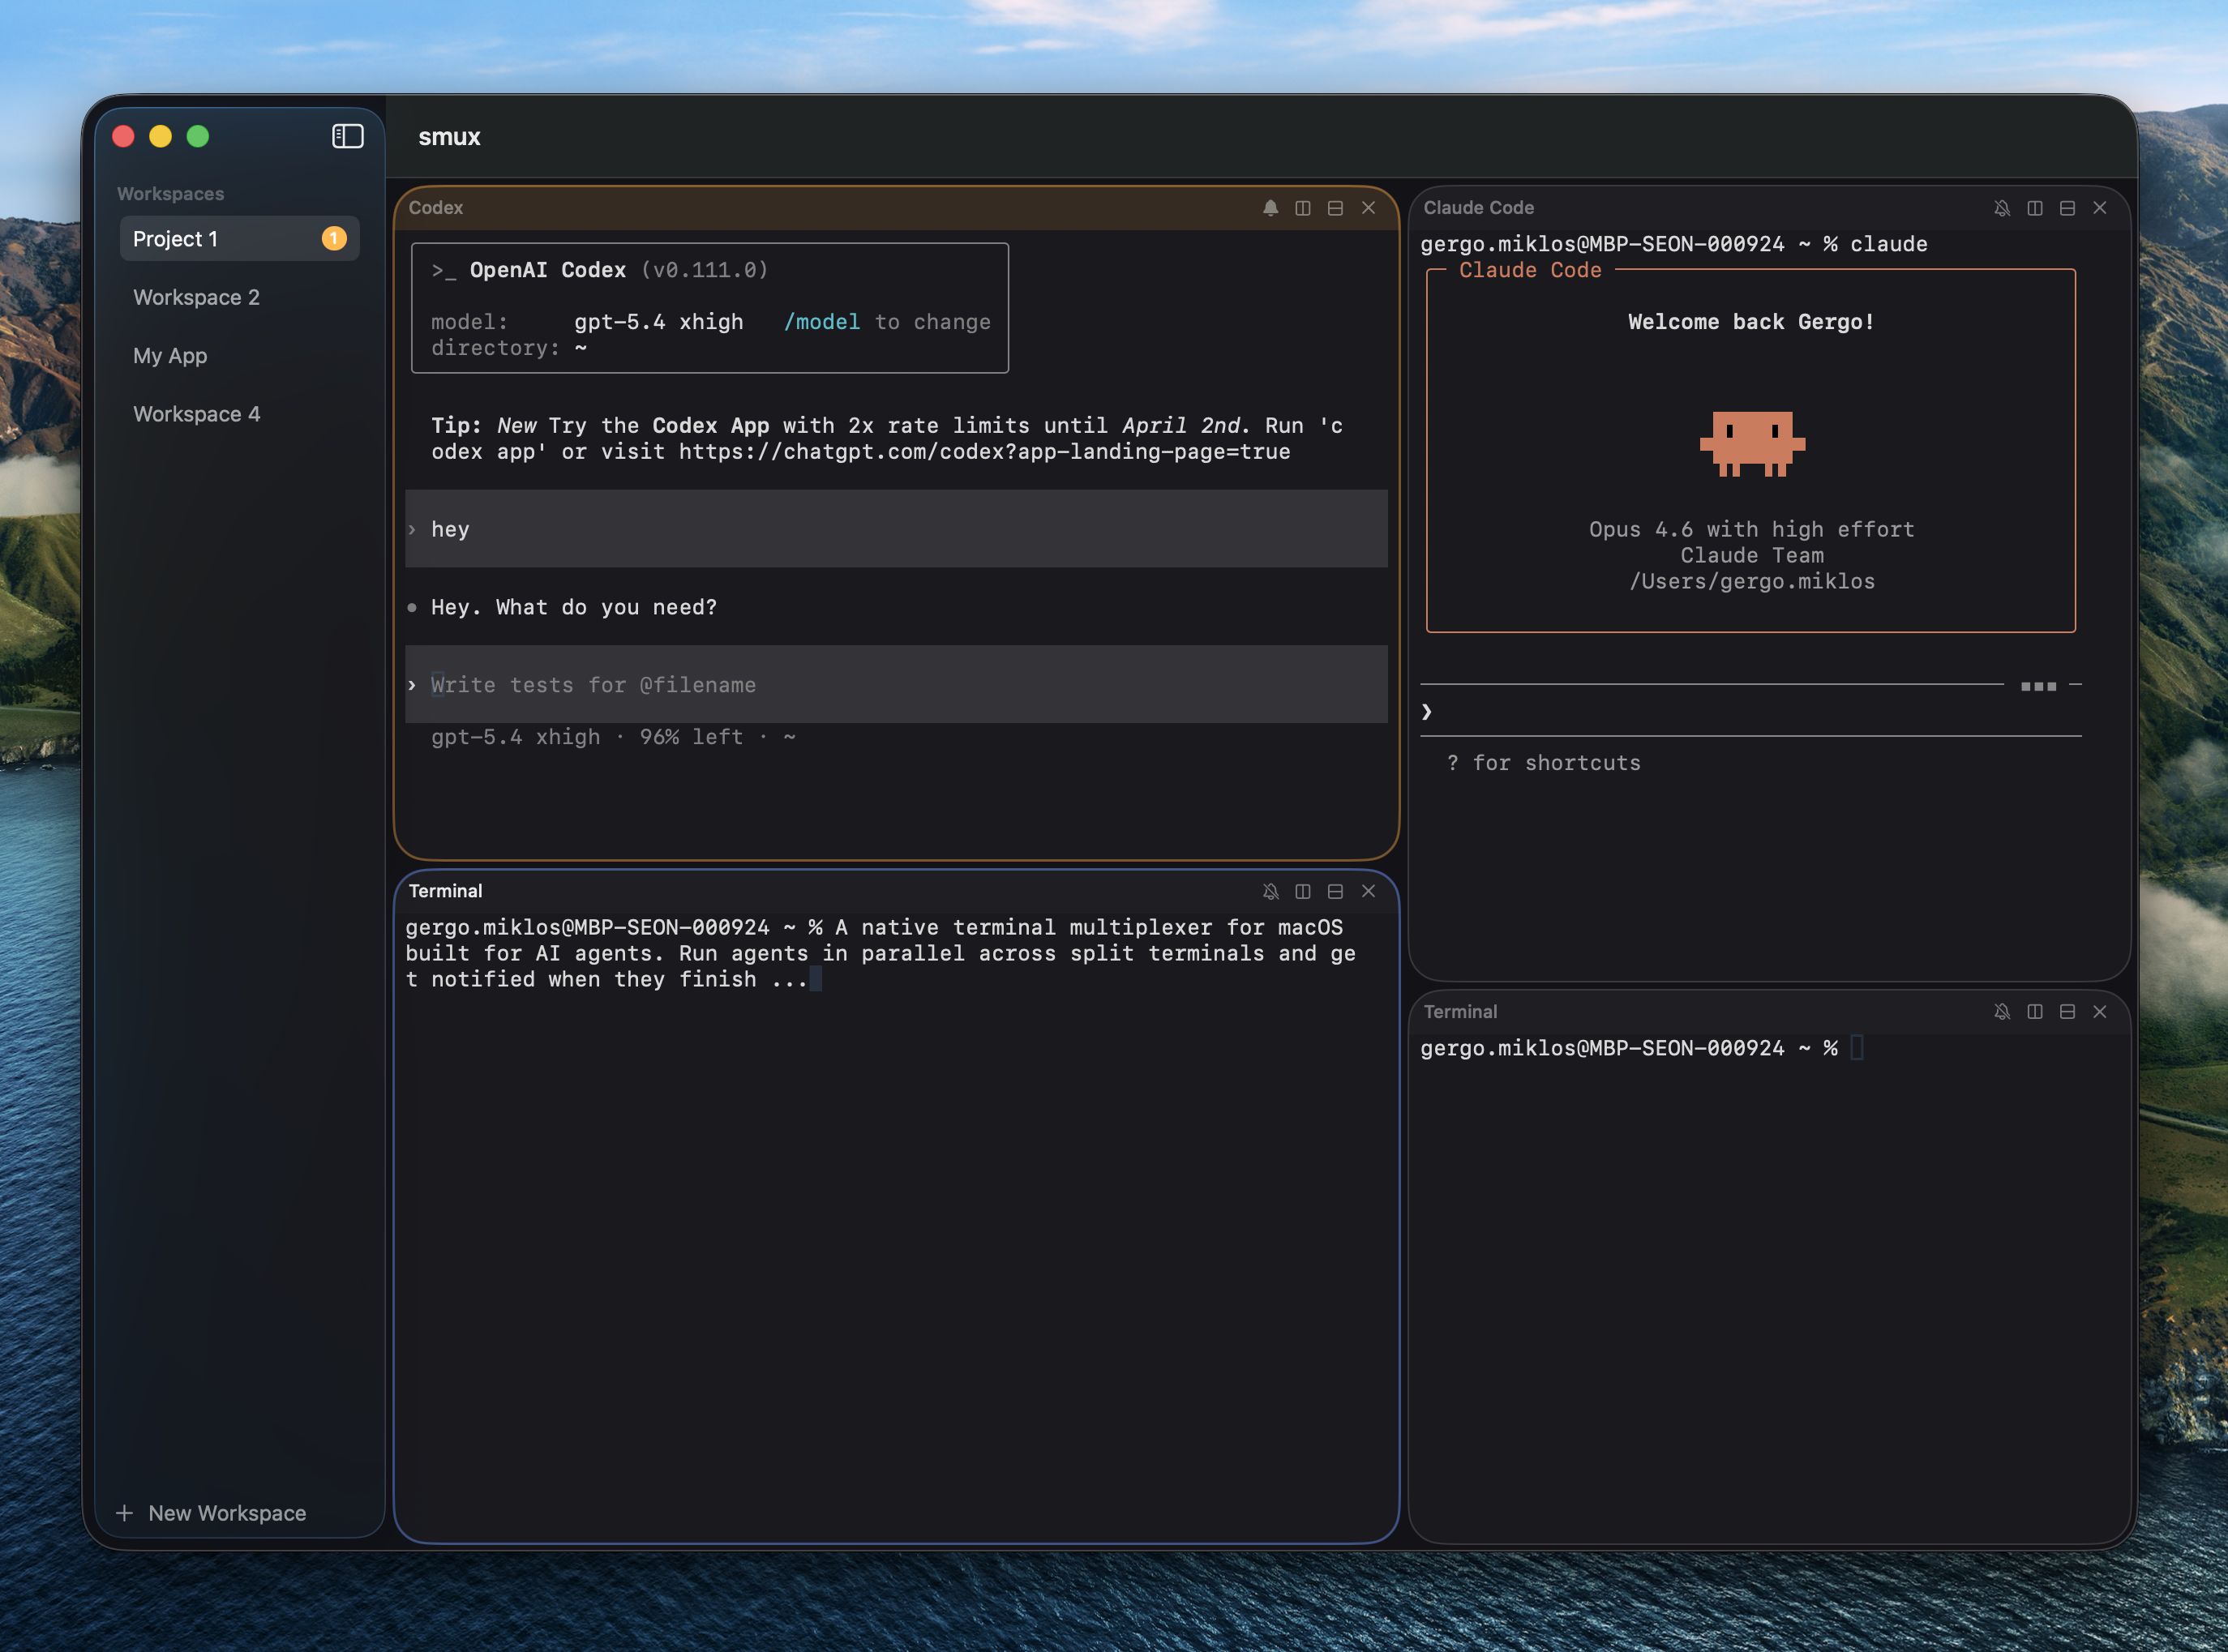Screen dimensions: 2228x1652
Task: Click the orange notification badge on Project 1
Action: point(334,239)
